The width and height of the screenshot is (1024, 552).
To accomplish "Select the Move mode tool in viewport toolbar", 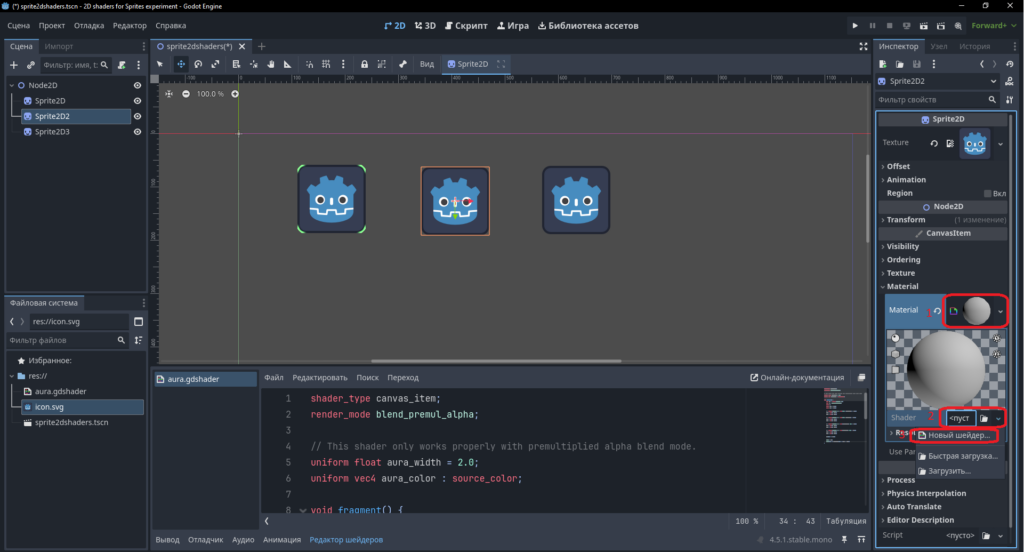I will (x=181, y=64).
